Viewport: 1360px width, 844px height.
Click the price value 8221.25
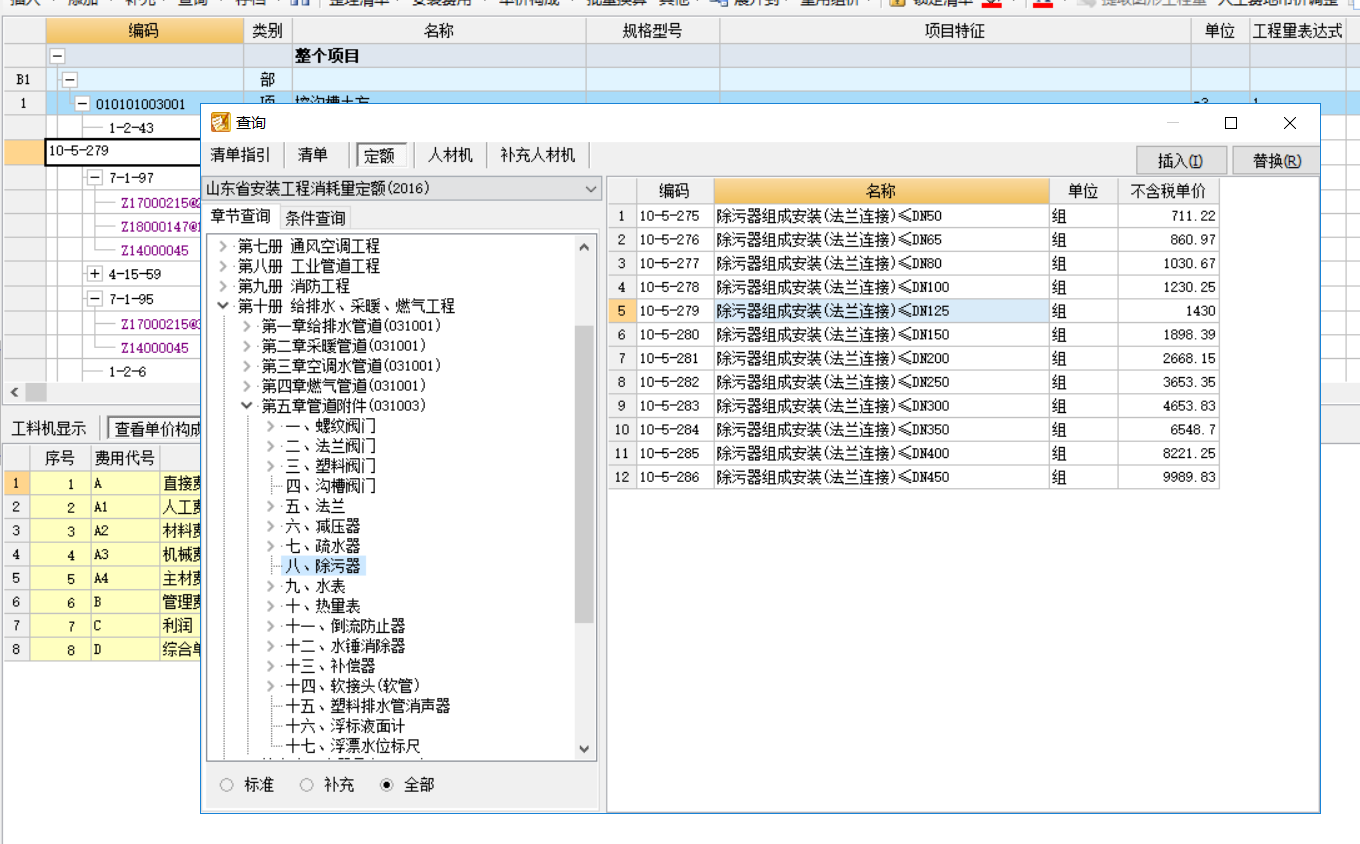(x=1188, y=453)
